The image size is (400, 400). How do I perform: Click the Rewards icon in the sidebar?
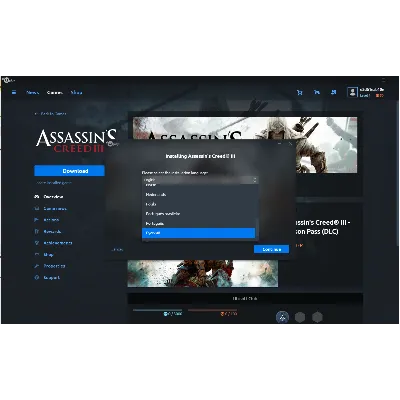click(37, 231)
